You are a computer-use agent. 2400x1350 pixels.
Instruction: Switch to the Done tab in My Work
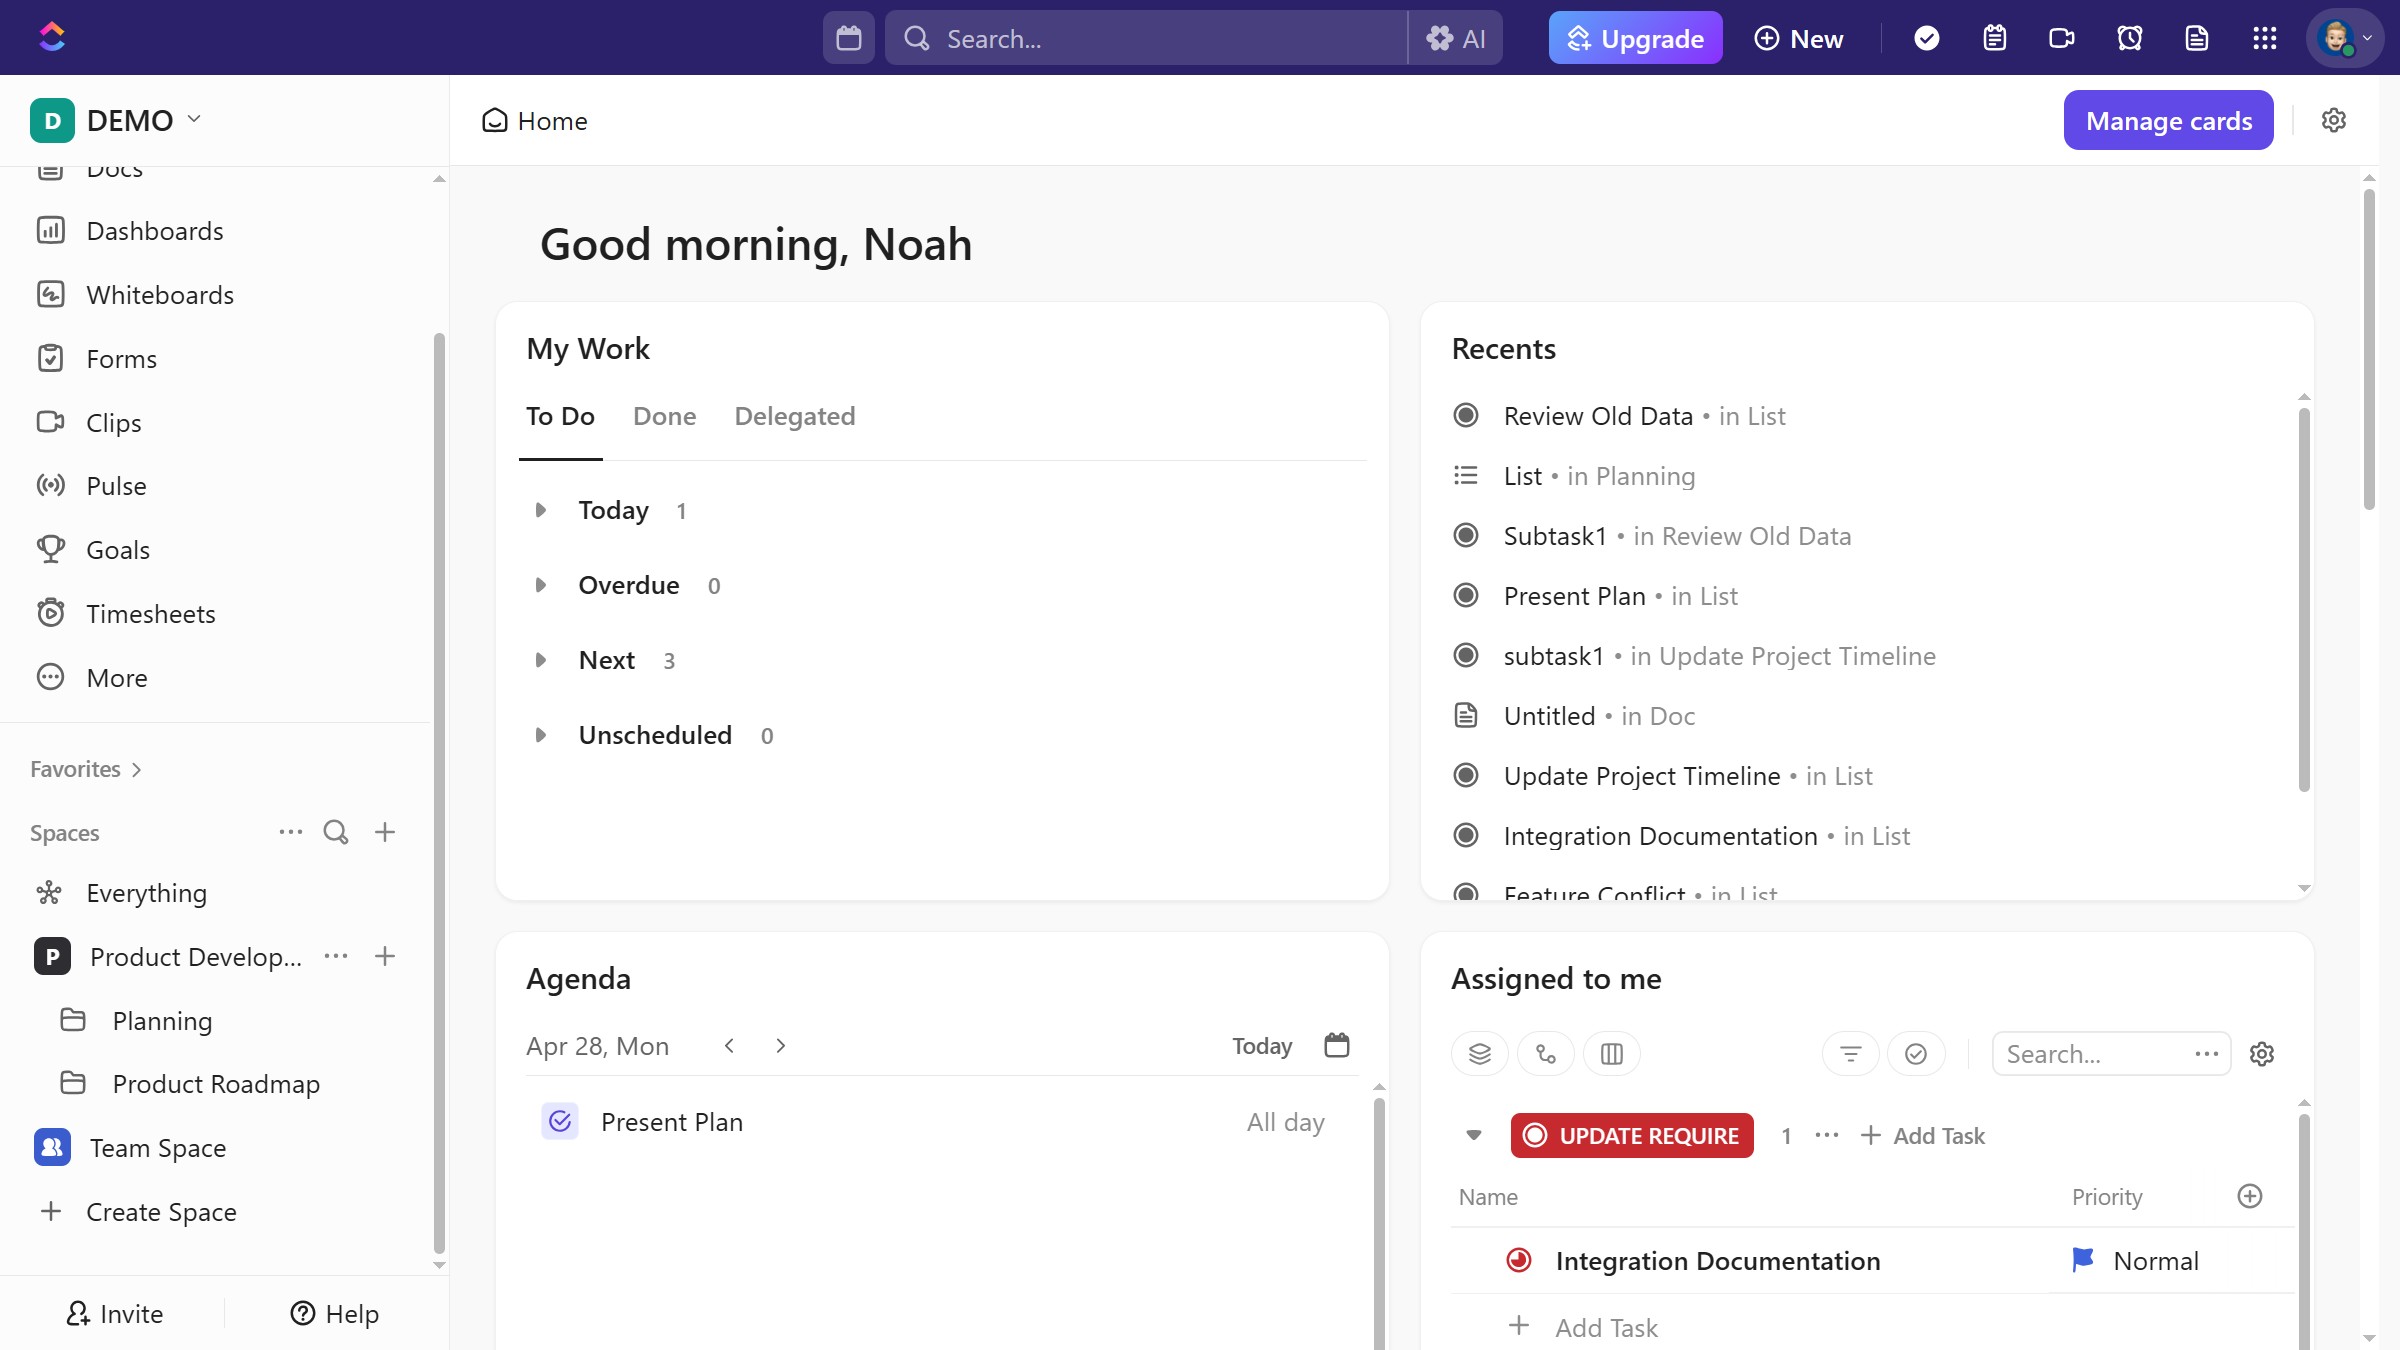tap(664, 416)
